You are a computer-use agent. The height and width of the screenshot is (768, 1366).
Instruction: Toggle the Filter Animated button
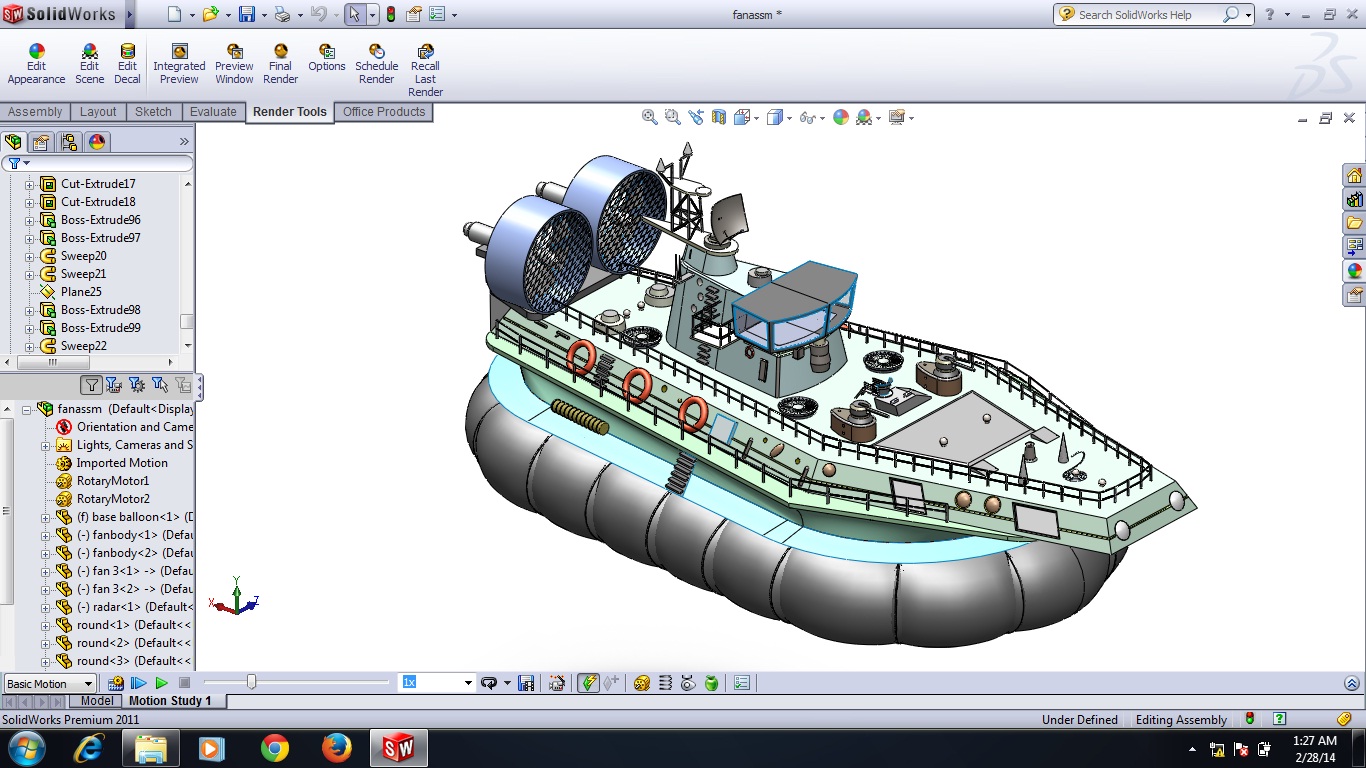[x=113, y=385]
